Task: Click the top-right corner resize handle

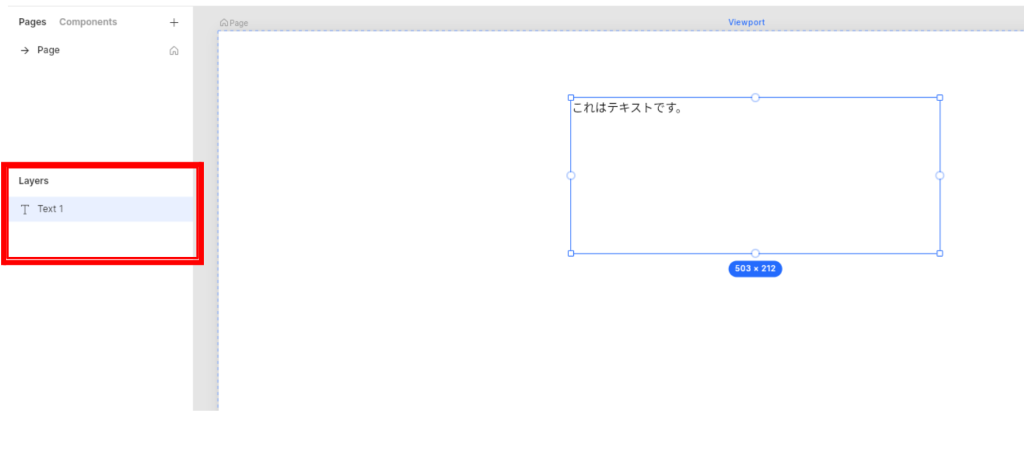Action: [x=939, y=98]
